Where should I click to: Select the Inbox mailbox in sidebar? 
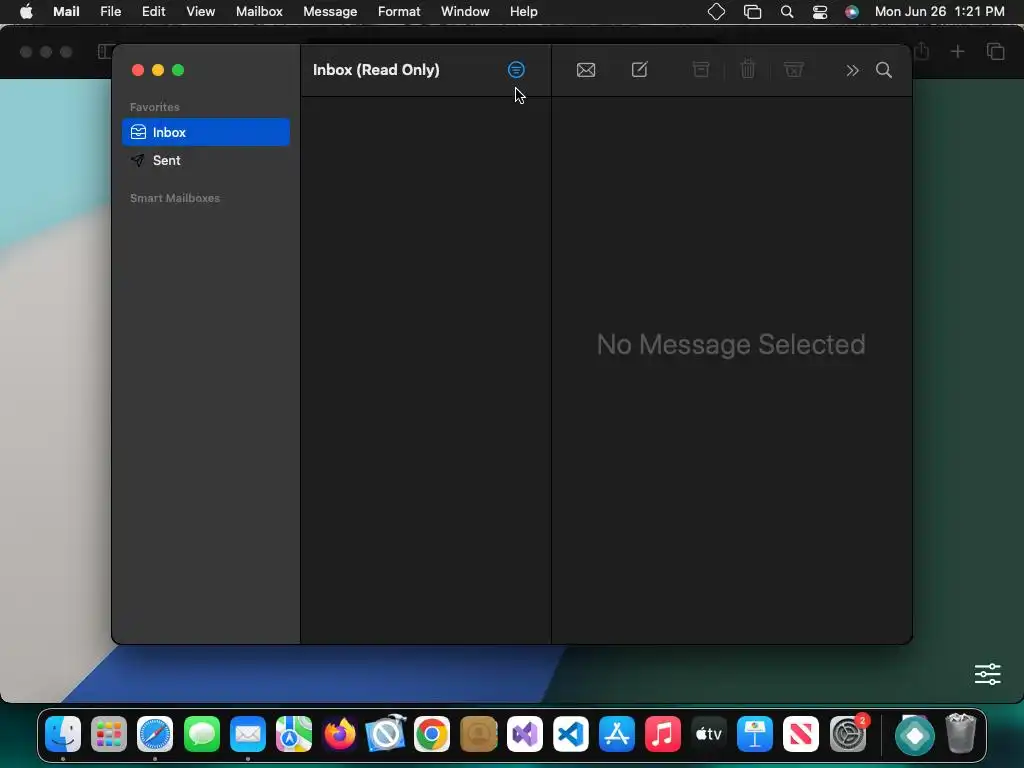(206, 132)
